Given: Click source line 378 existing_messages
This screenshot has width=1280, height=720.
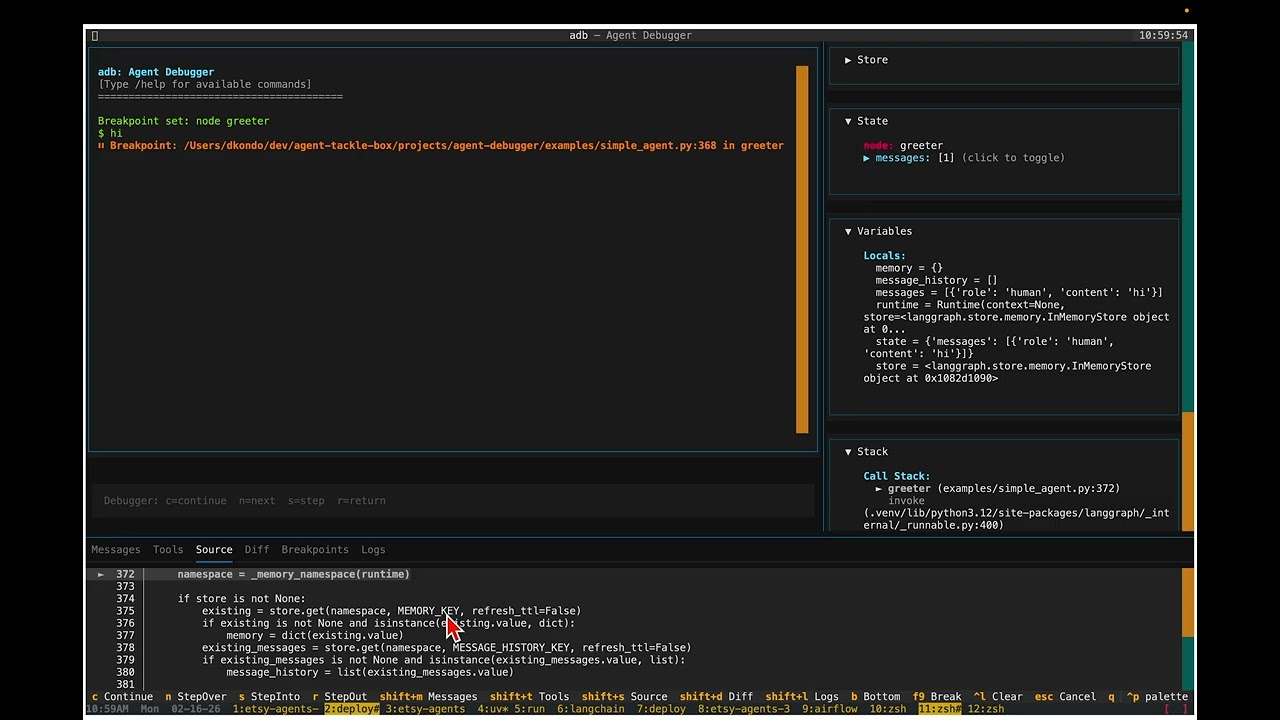Looking at the screenshot, I should pyautogui.click(x=446, y=648).
